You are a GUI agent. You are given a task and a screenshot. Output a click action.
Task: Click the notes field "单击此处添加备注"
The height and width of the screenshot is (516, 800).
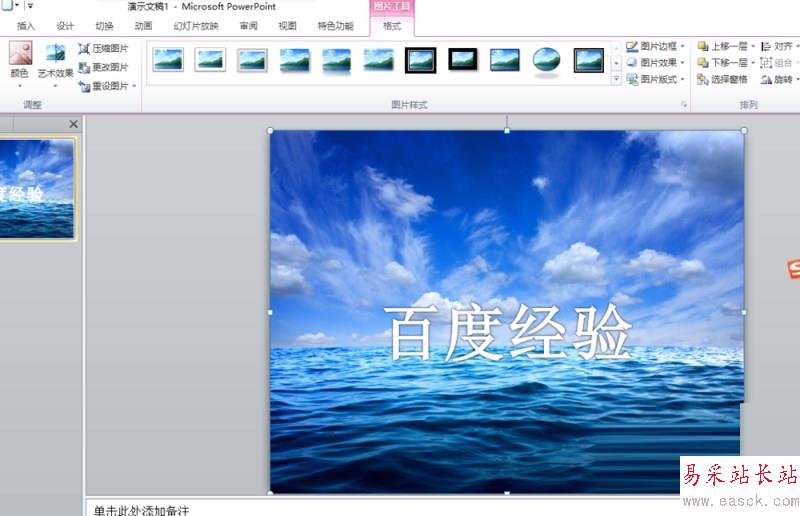[x=141, y=510]
